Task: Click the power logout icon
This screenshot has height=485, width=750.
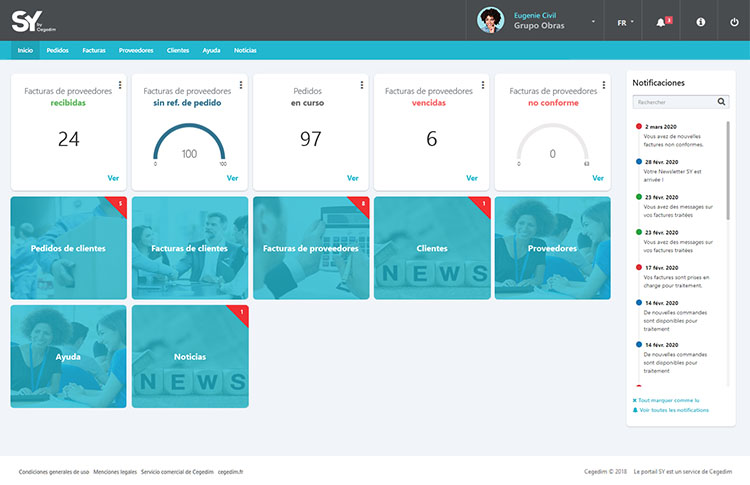Action: [x=733, y=21]
